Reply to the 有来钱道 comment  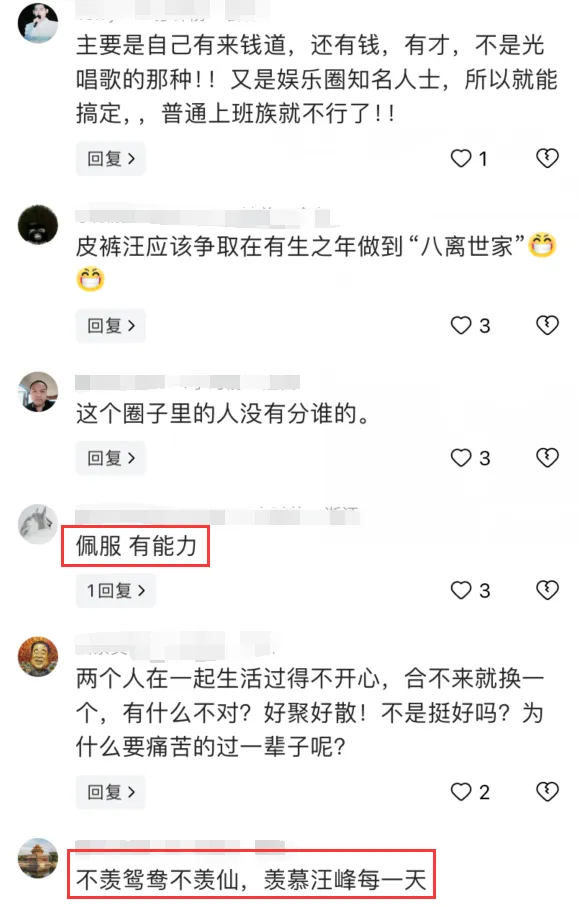110,158
